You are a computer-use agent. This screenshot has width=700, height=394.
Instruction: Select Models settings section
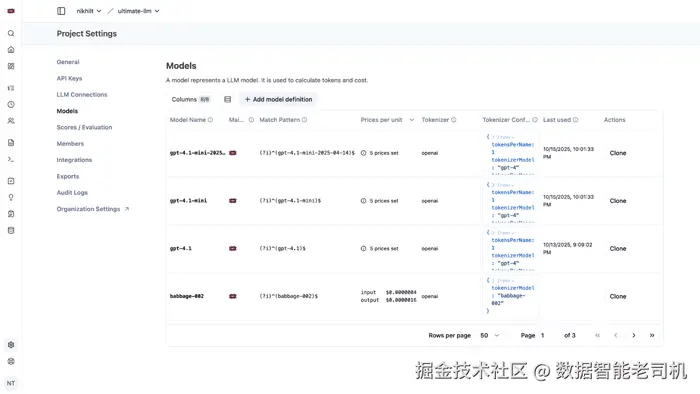(67, 111)
